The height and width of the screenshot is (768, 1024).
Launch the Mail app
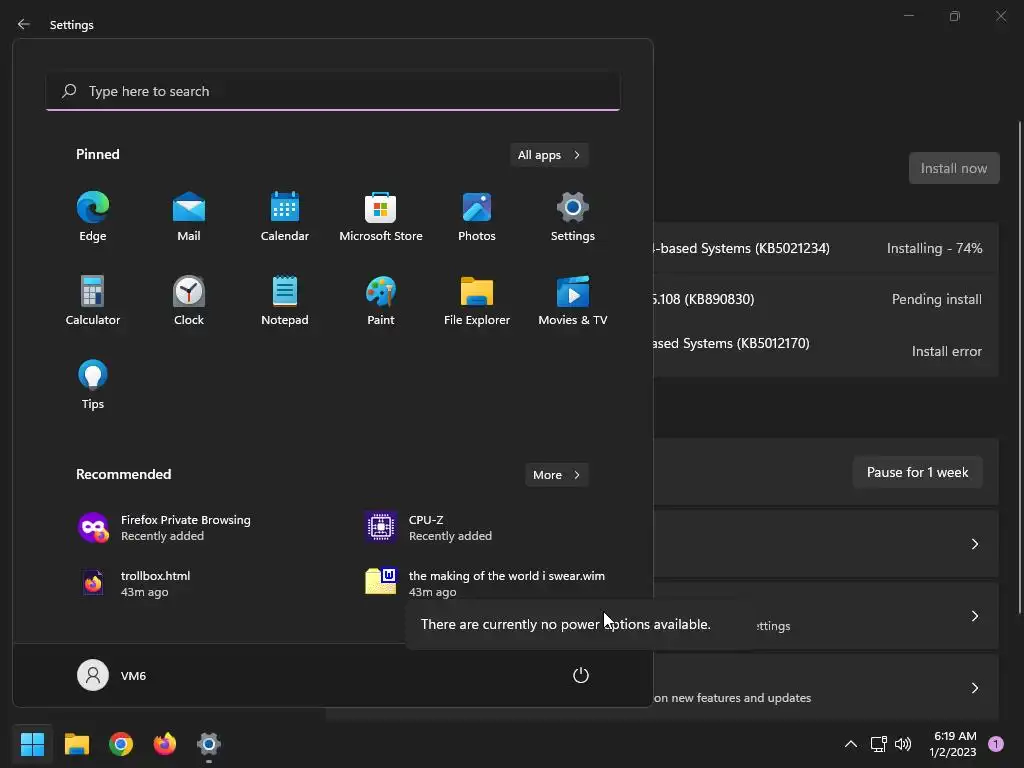click(x=189, y=217)
